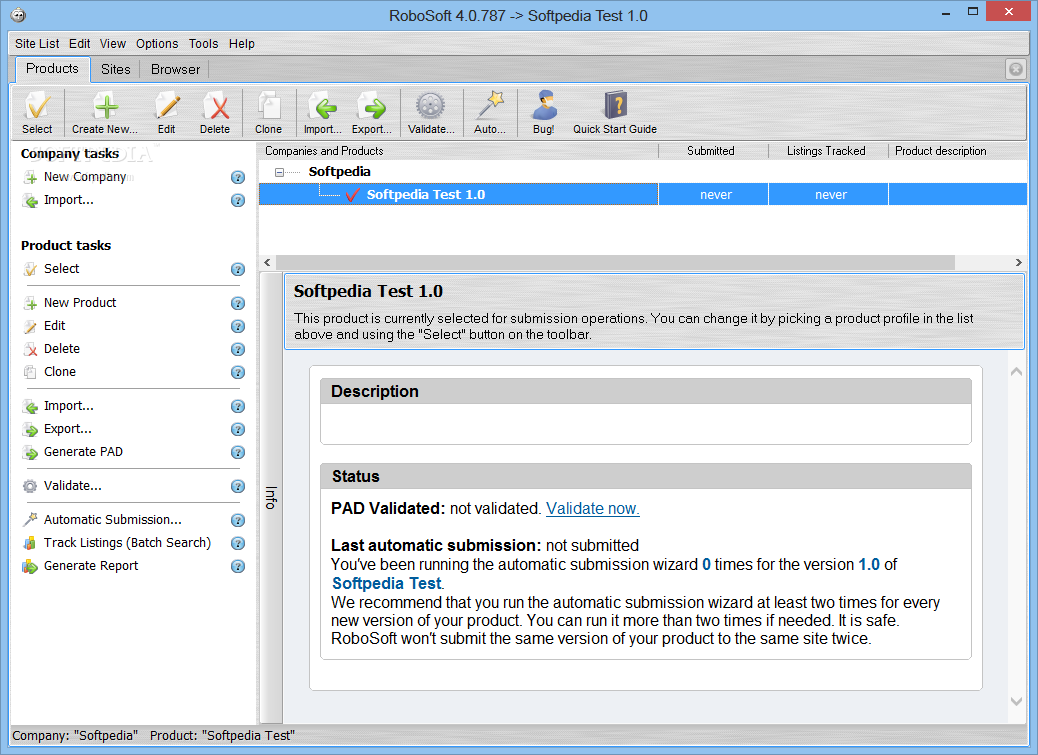Collapse the Softpedia company tree node
The image size is (1038, 755).
point(279,172)
